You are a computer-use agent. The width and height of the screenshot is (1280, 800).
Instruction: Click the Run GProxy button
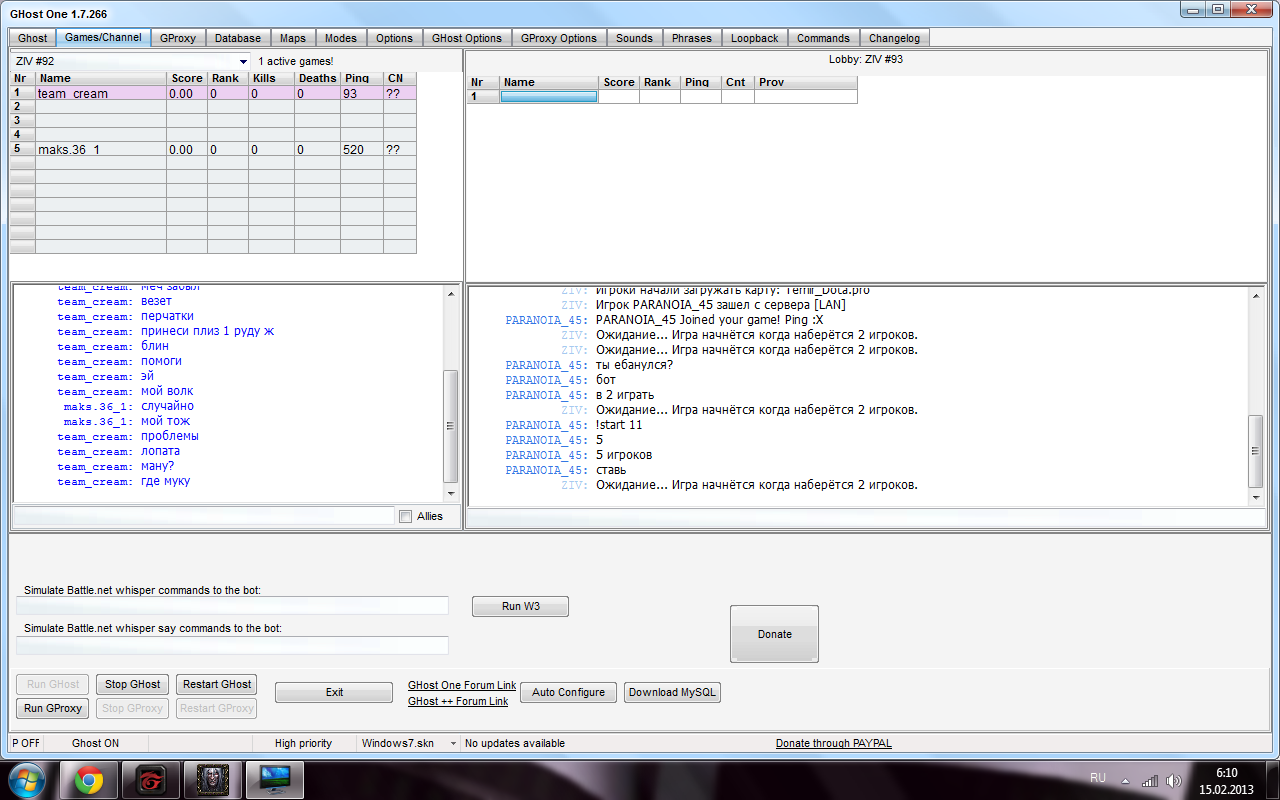pyautogui.click(x=53, y=708)
